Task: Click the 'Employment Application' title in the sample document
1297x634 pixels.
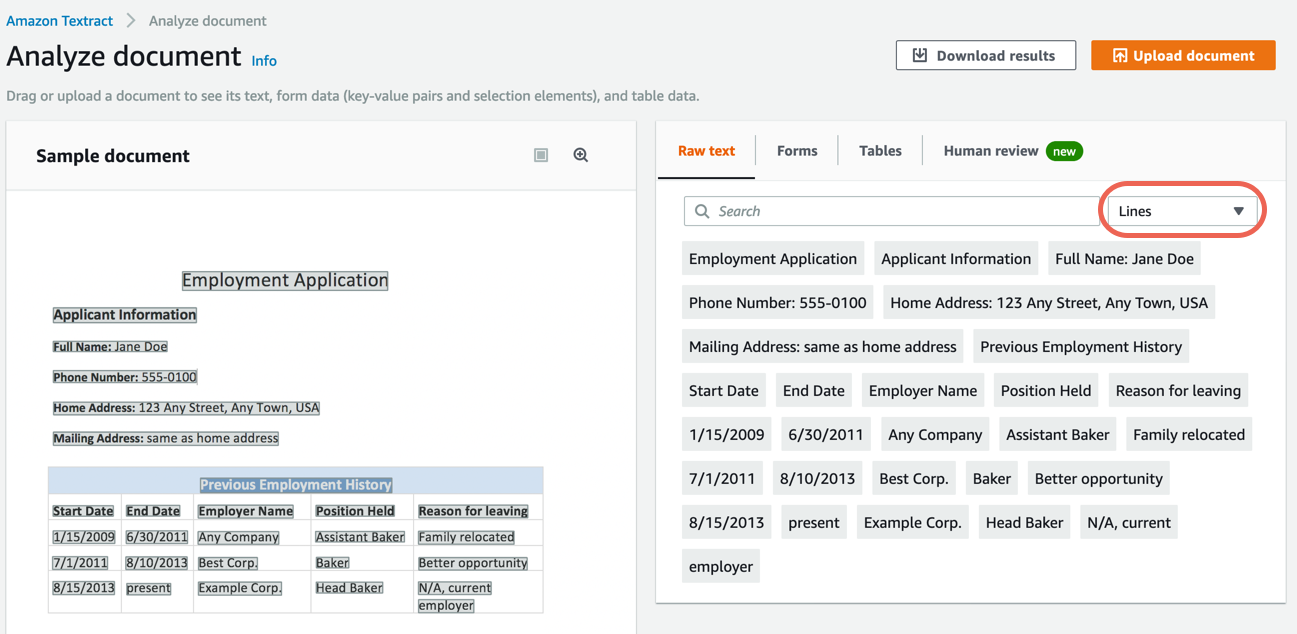Action: (285, 281)
